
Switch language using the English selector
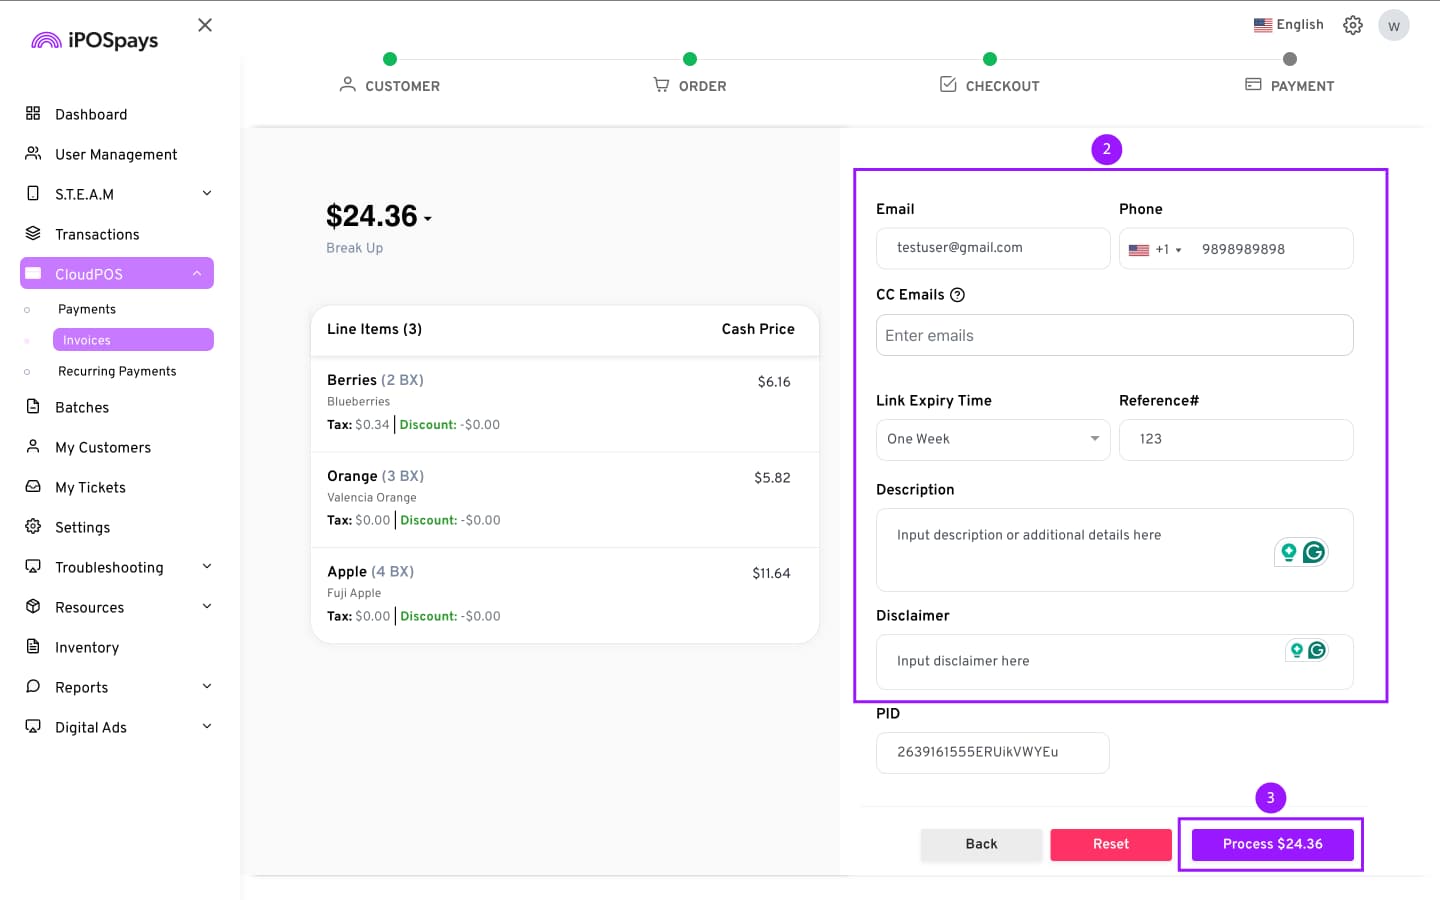1288,25
